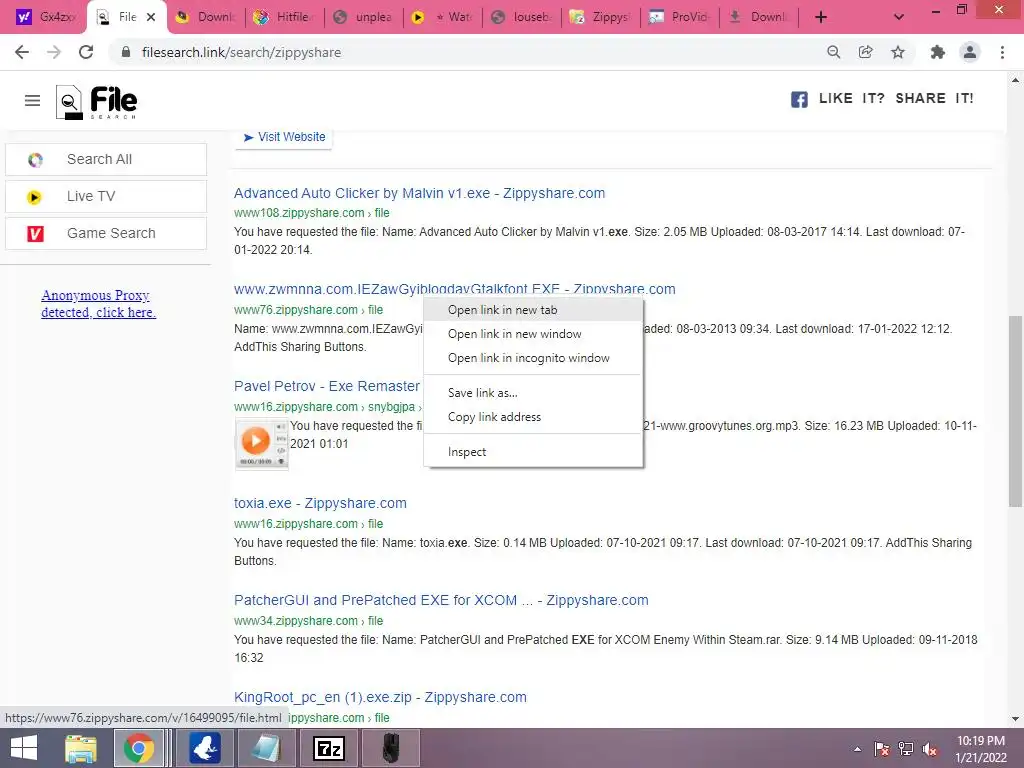This screenshot has height=768, width=1024.
Task: Open 7-Zip from the taskbar
Action: [x=329, y=748]
